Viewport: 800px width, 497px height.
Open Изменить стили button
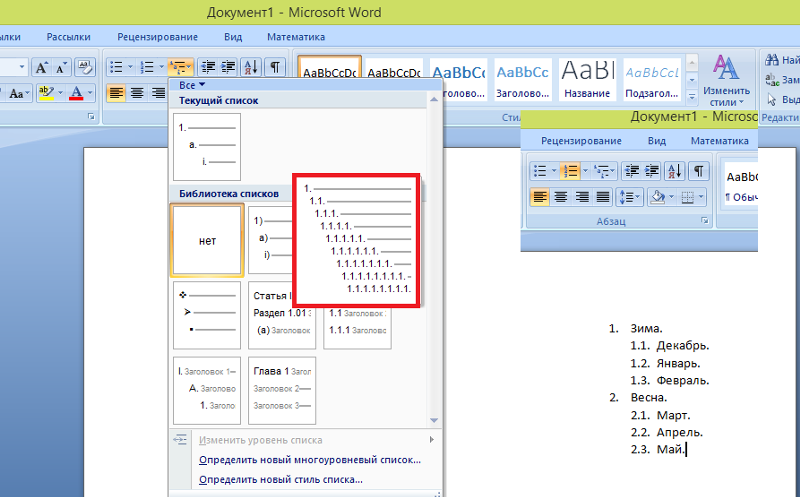click(x=727, y=81)
